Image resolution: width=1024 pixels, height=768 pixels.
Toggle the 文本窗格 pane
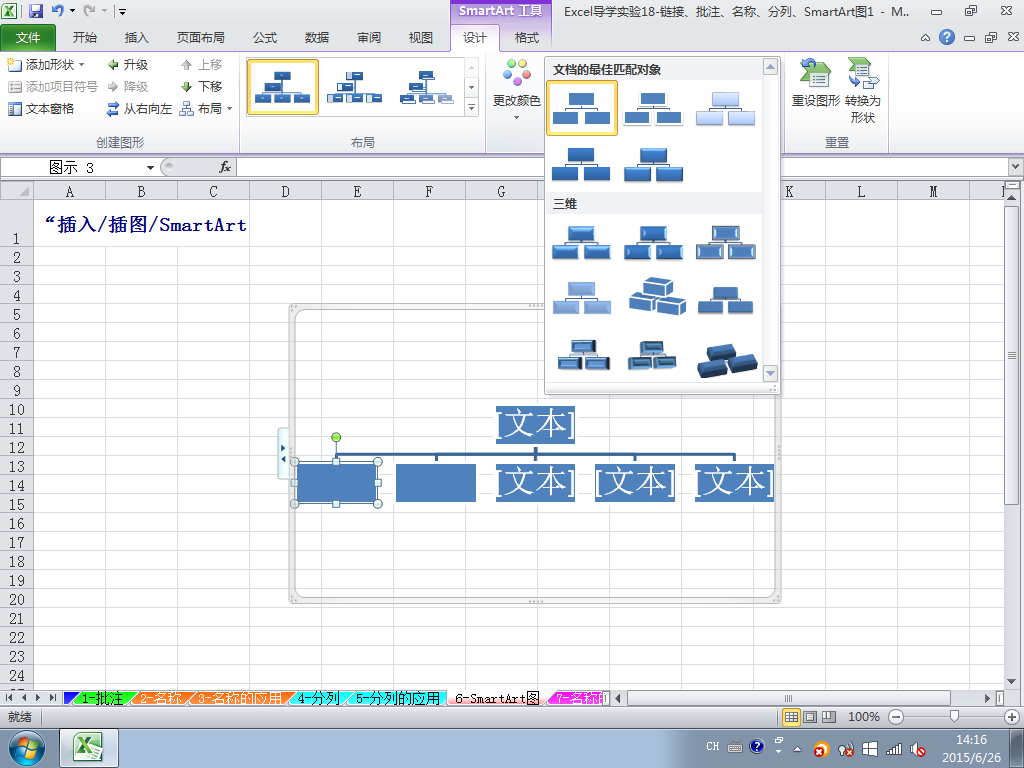[40, 108]
